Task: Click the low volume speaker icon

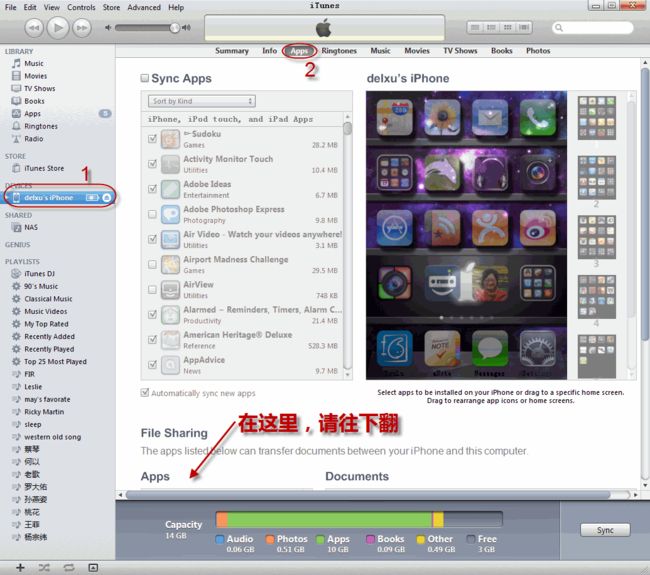Action: (x=108, y=28)
